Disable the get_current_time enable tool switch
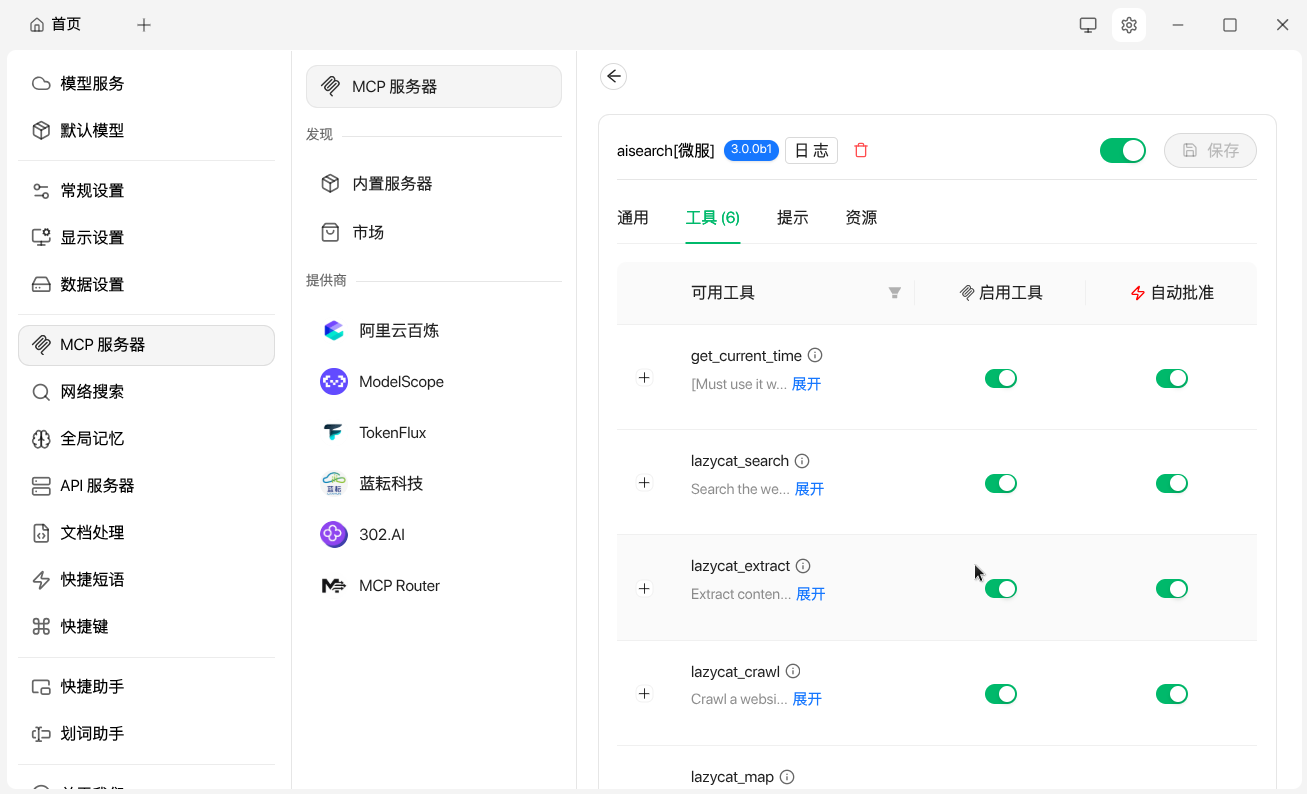1307x794 pixels. tap(1000, 378)
